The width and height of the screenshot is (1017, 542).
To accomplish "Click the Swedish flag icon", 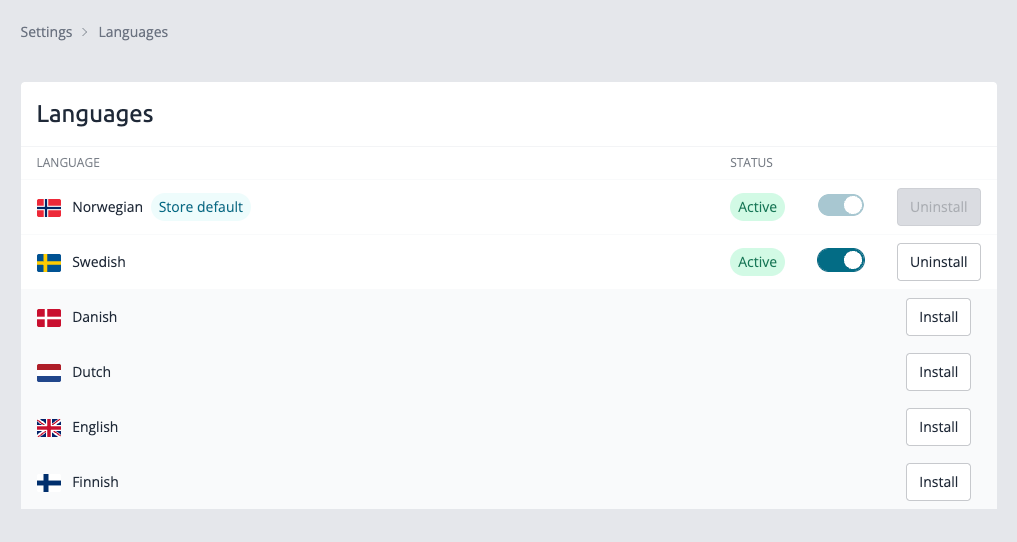I will point(49,263).
